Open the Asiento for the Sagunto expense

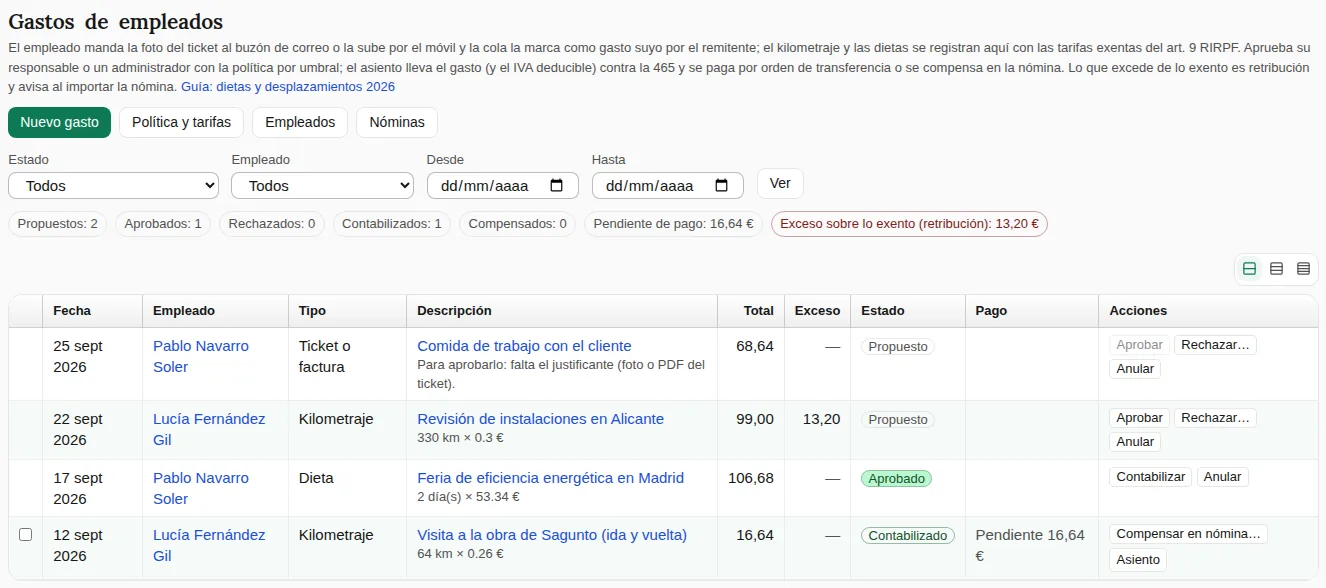pyautogui.click(x=1138, y=560)
